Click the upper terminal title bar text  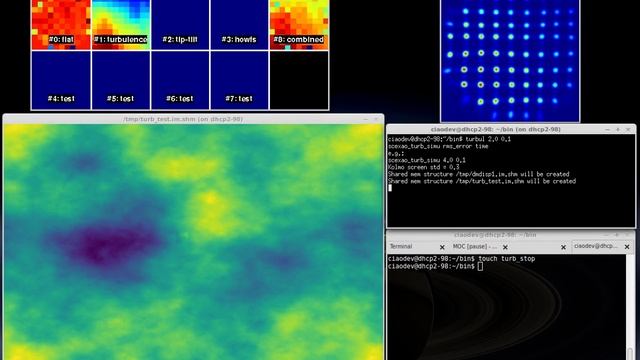pos(496,129)
